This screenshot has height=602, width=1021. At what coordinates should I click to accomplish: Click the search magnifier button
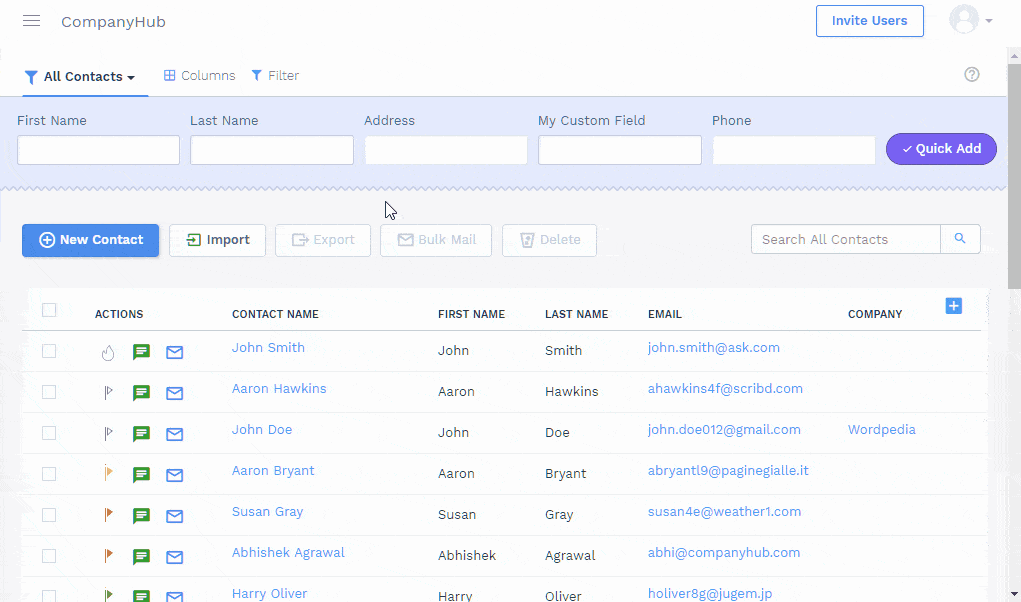click(x=960, y=239)
